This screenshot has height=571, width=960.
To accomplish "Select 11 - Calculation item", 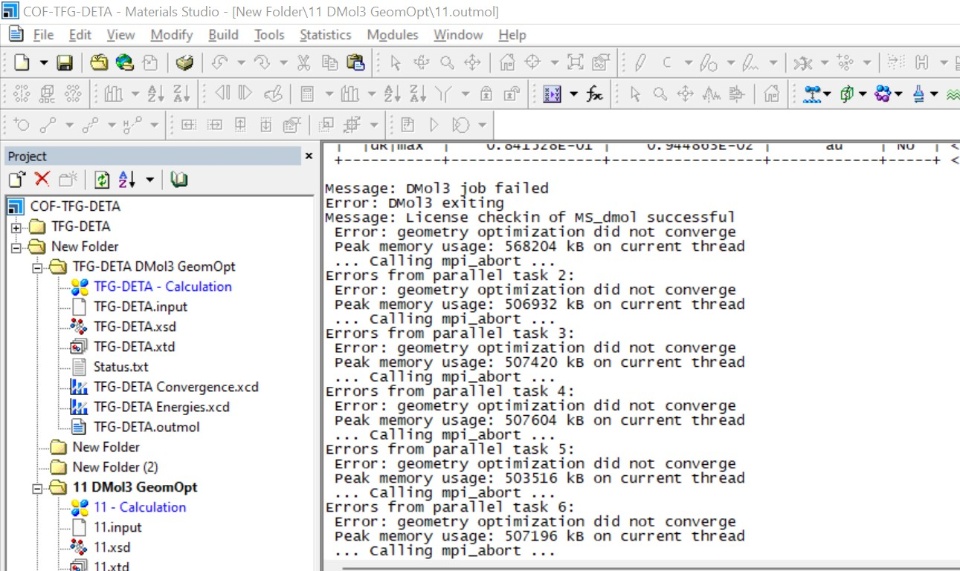I will [140, 507].
